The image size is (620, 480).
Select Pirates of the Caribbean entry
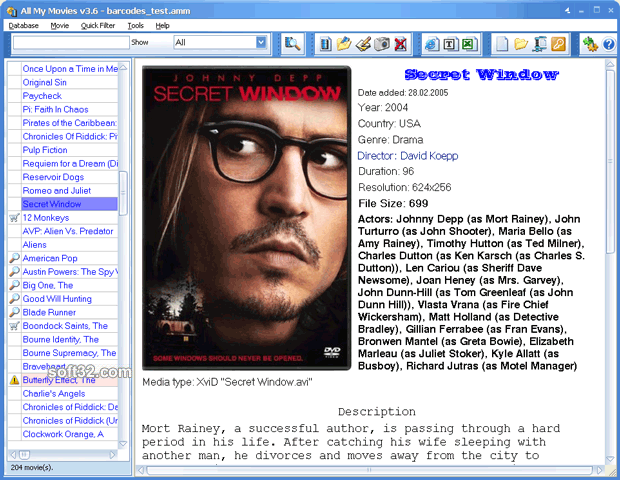[x=70, y=123]
